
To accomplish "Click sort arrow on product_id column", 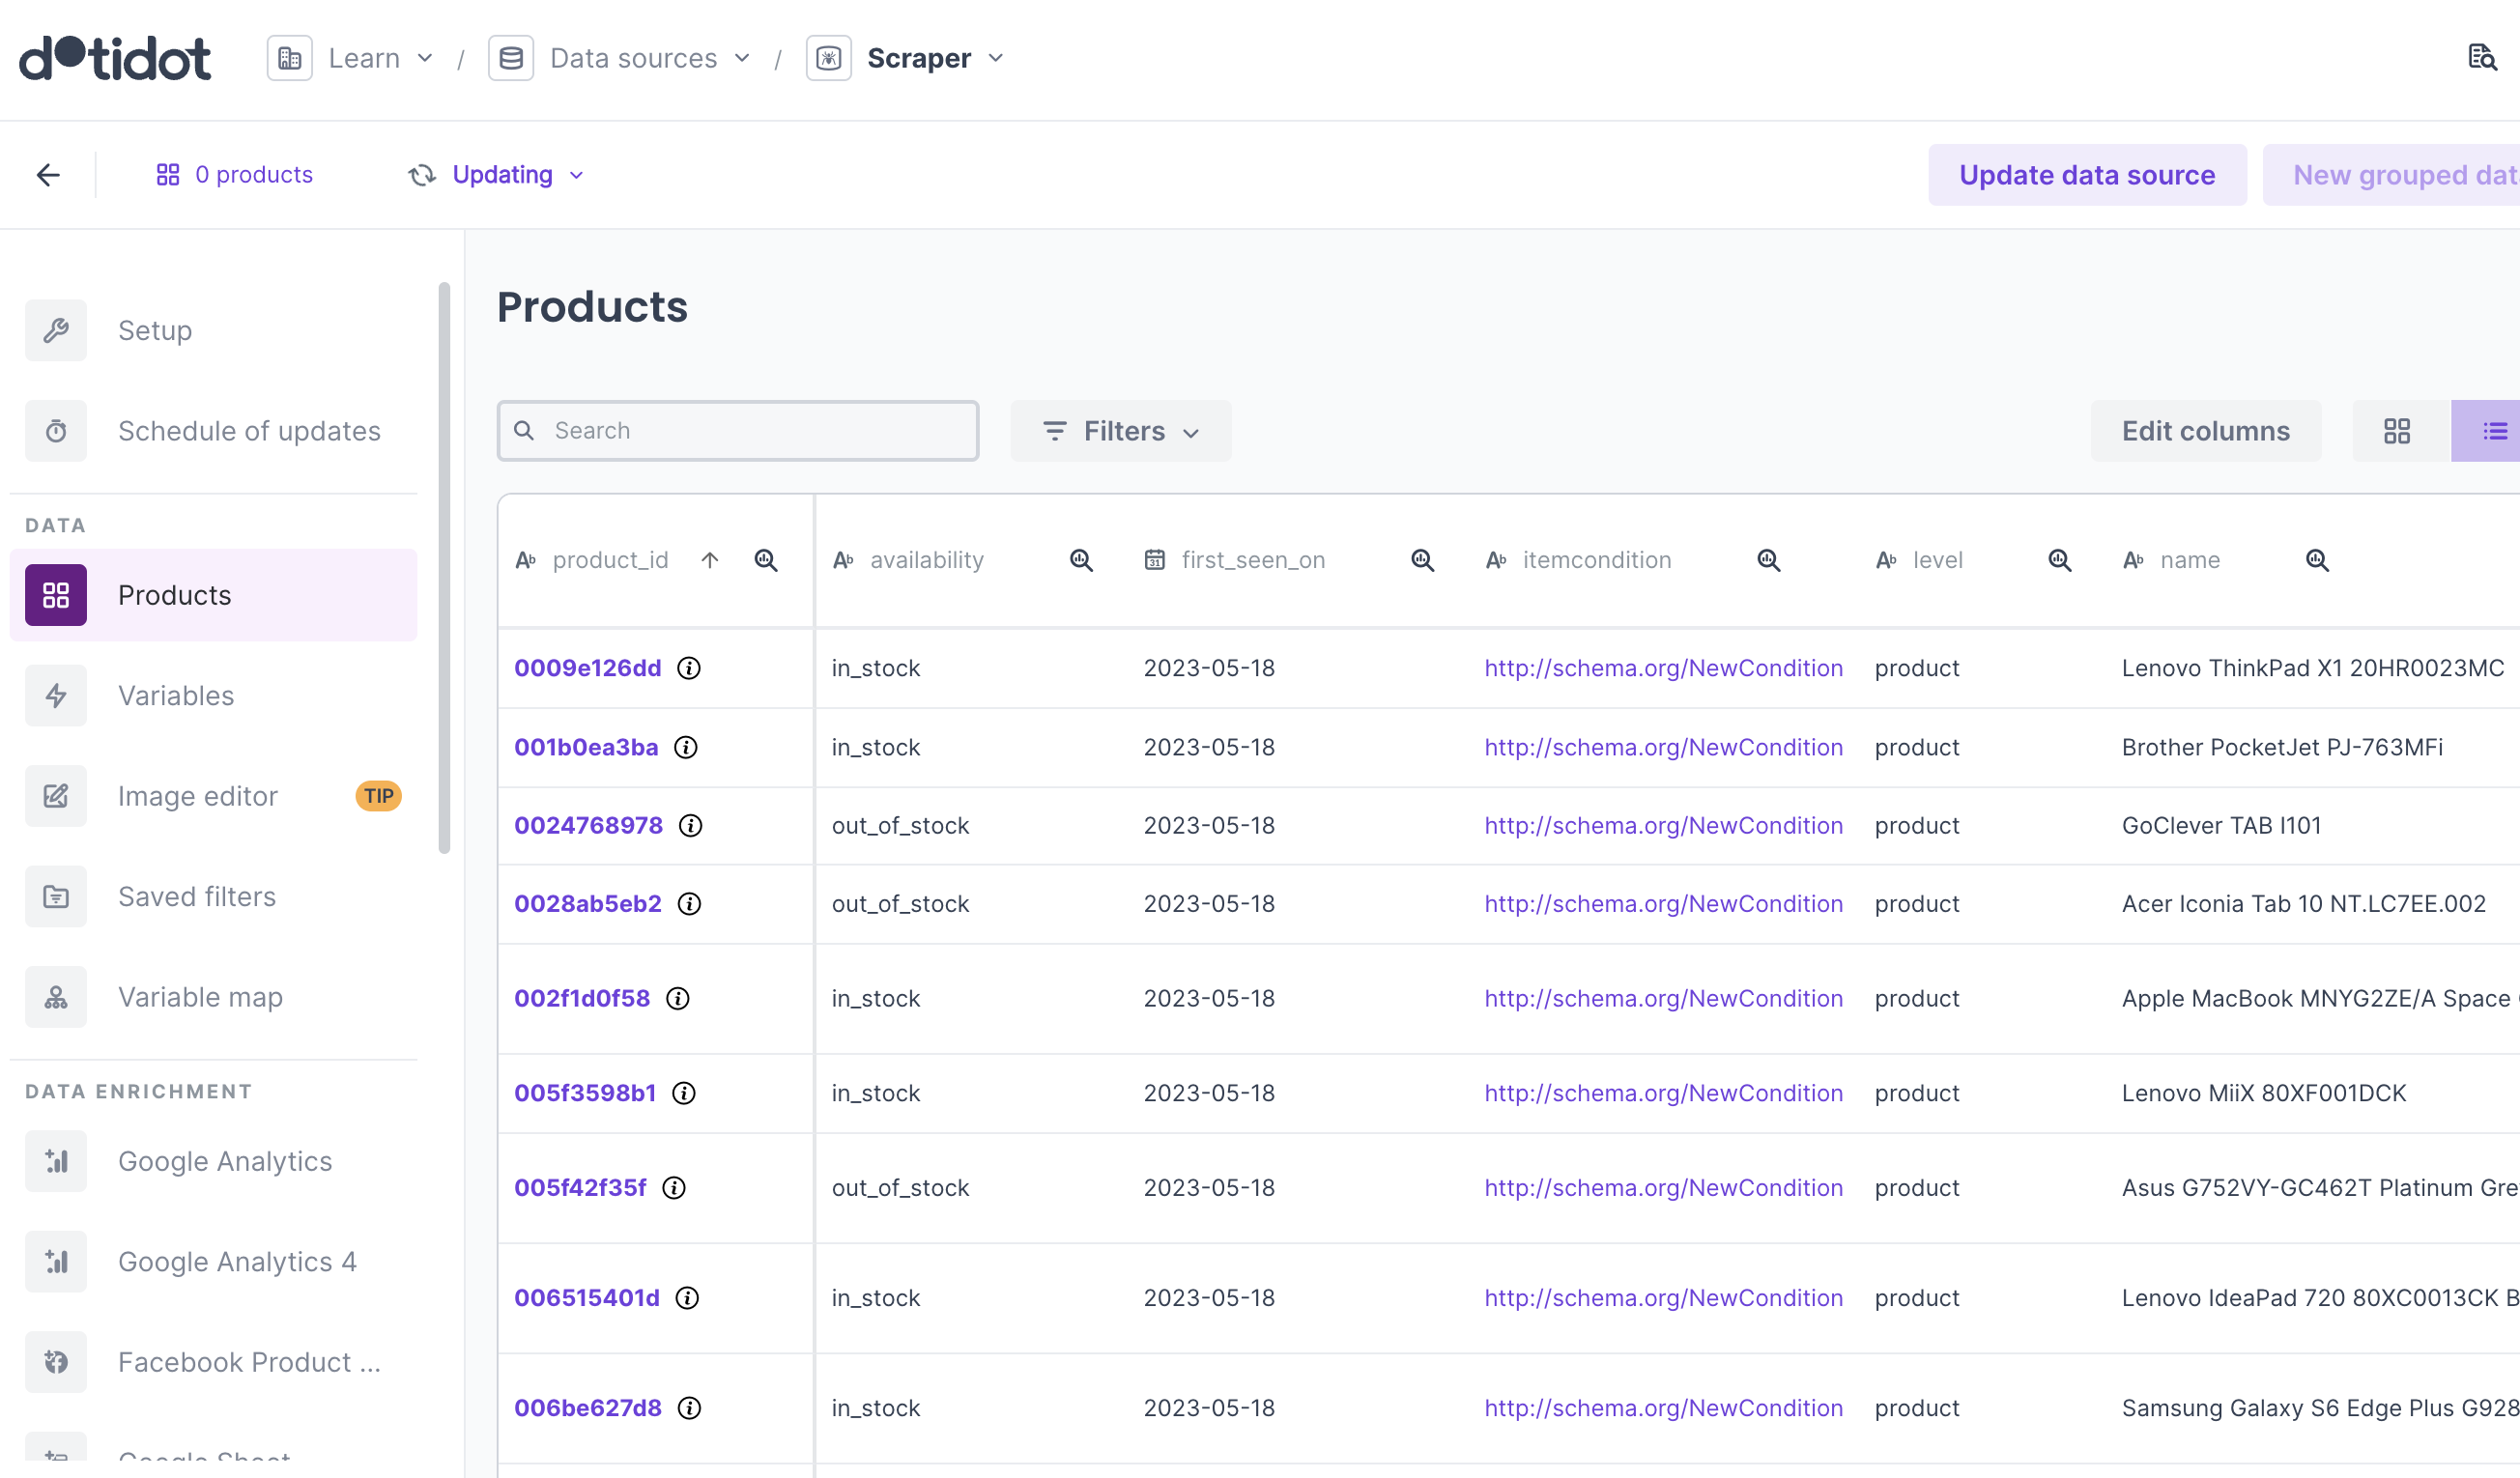I will 710,560.
